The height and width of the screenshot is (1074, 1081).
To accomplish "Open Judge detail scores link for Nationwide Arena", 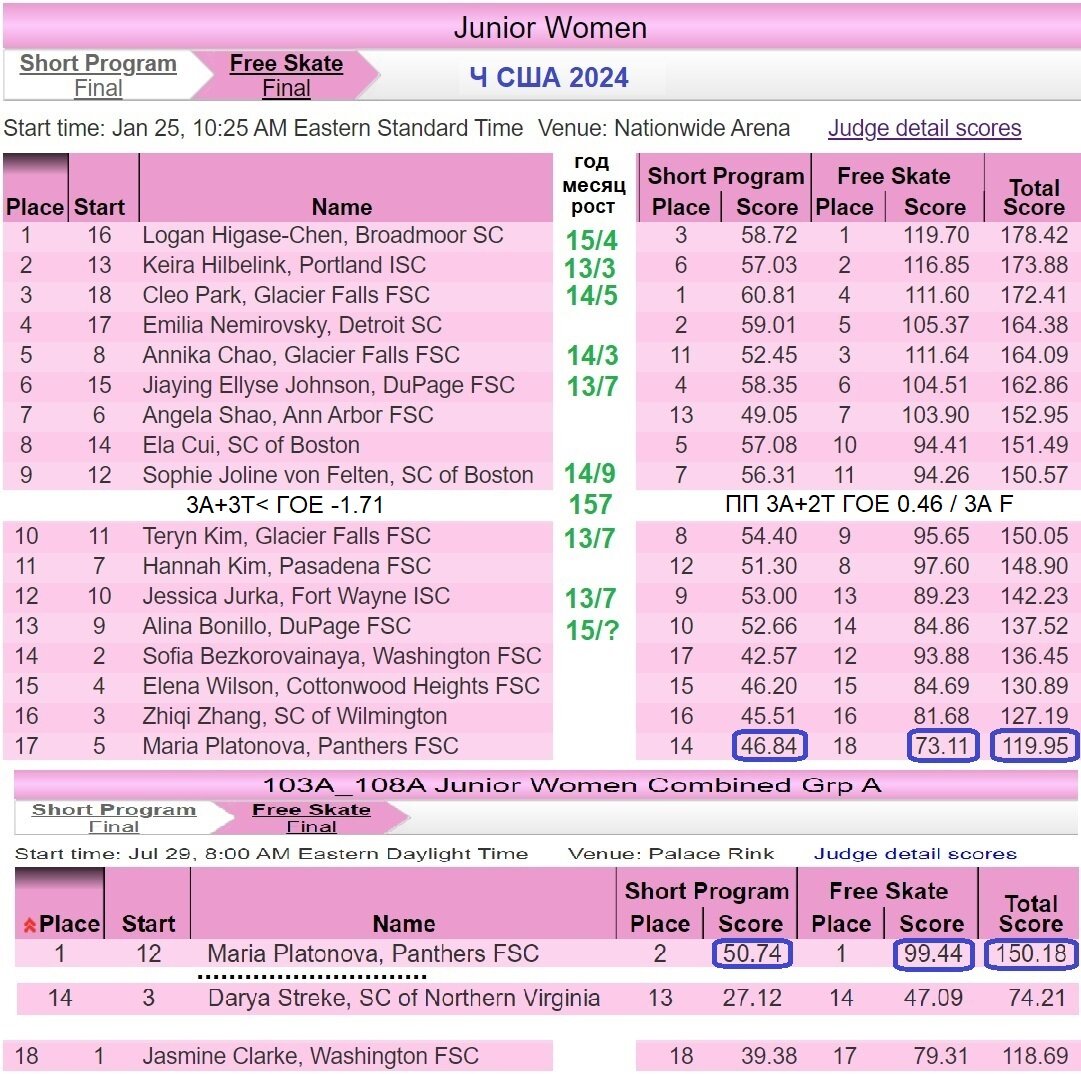I will coord(925,128).
